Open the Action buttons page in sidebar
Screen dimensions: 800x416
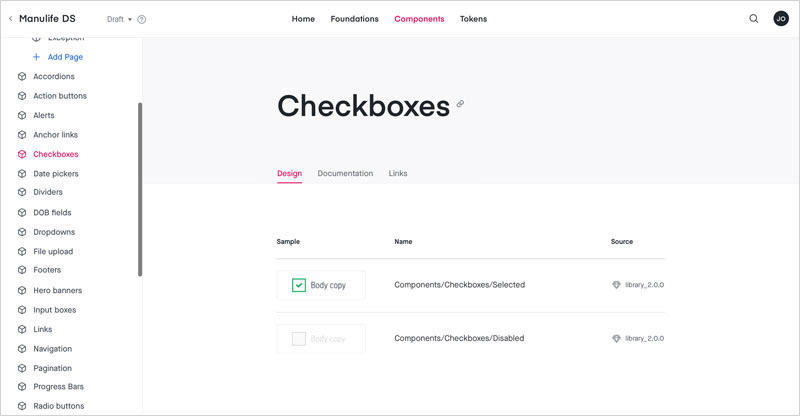pos(60,96)
